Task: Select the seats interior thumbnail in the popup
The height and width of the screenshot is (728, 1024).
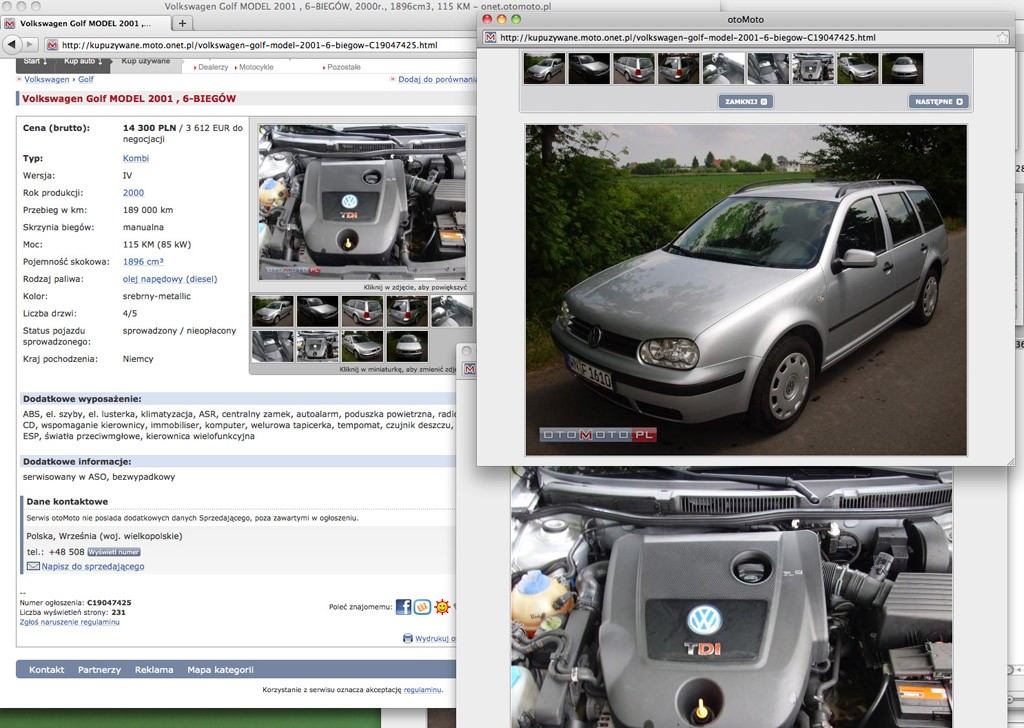Action: pos(768,69)
